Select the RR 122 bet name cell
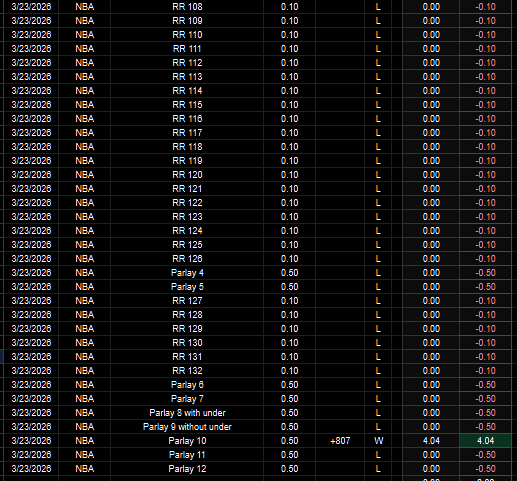 tap(187, 203)
